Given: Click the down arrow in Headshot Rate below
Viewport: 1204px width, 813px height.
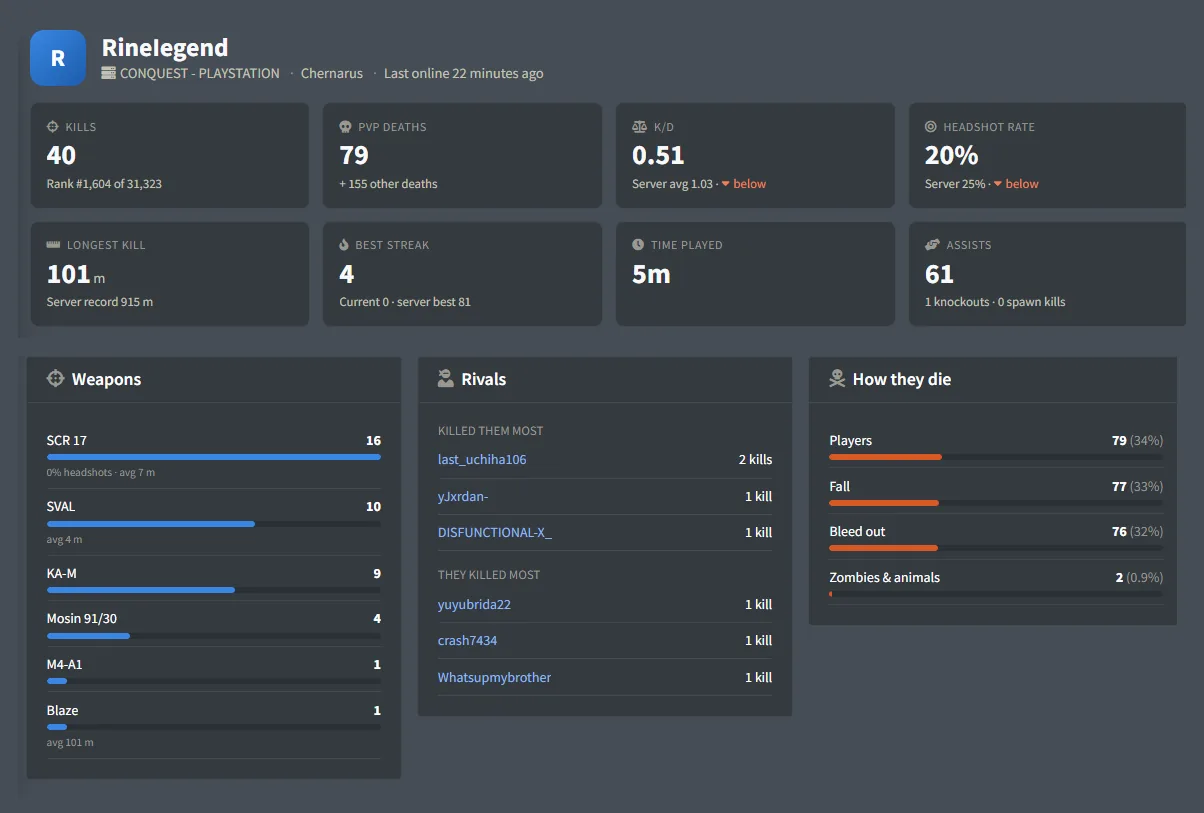Looking at the screenshot, I should click(x=998, y=184).
